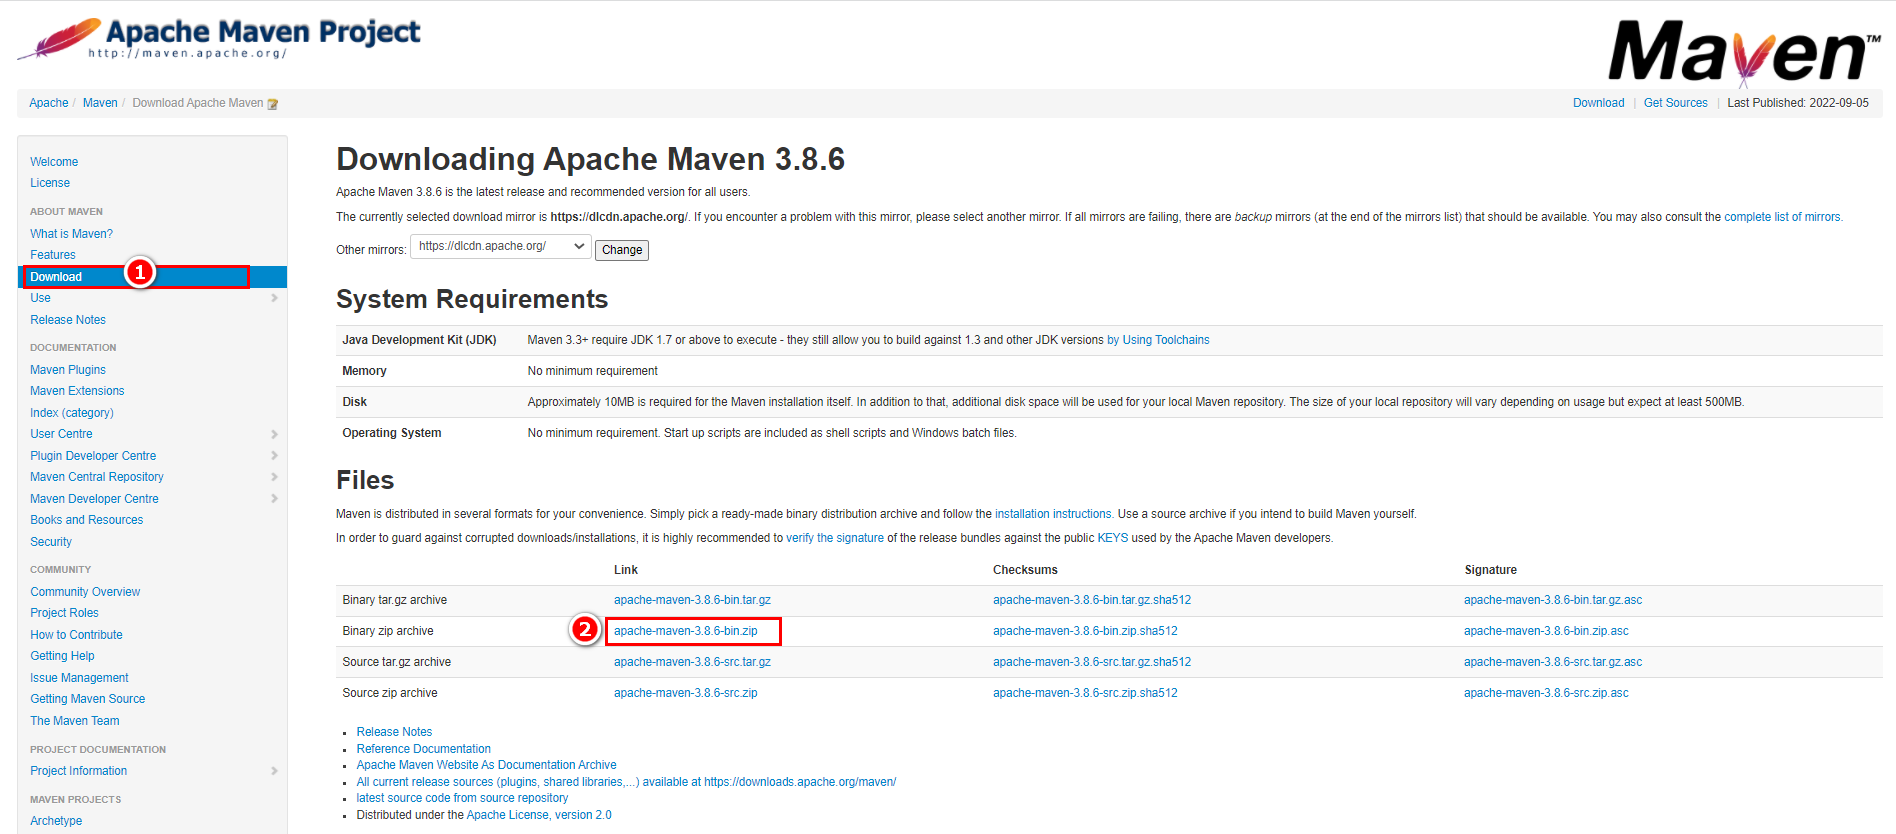This screenshot has width=1896, height=834.
Task: Click Last Published: 2022-09-05 text
Action: [1798, 103]
